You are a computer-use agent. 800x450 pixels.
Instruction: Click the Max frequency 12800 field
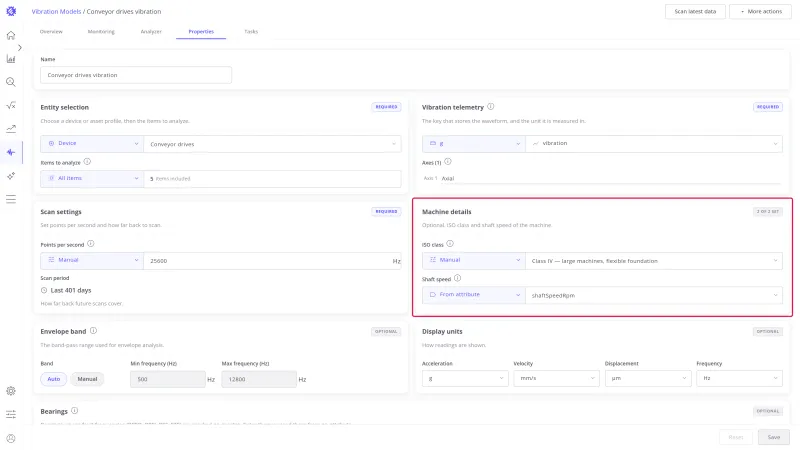tap(259, 380)
